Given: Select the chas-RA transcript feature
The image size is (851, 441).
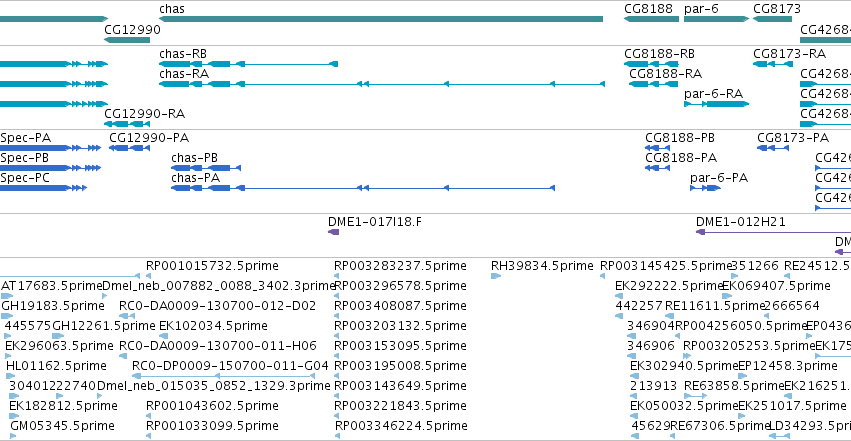Looking at the screenshot, I should pyautogui.click(x=382, y=84).
